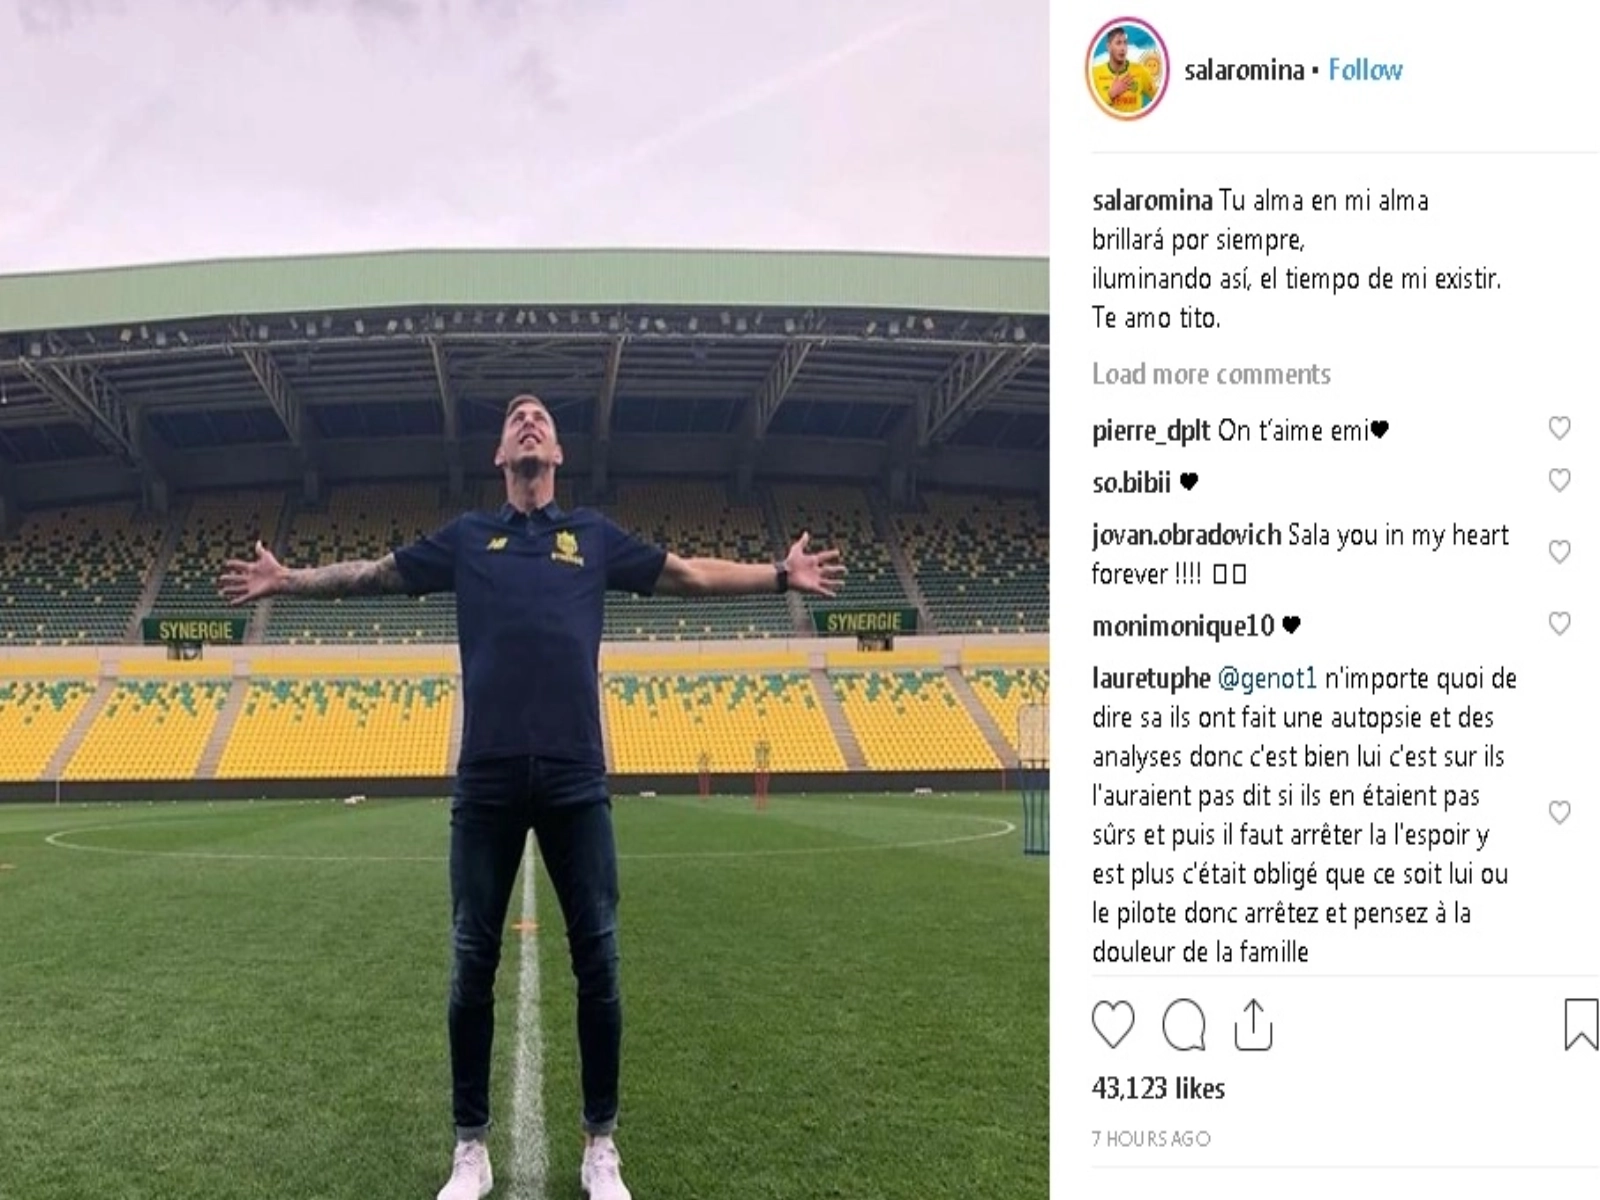The image size is (1600, 1200).
Task: Follow the salaromina account
Action: point(1365,70)
